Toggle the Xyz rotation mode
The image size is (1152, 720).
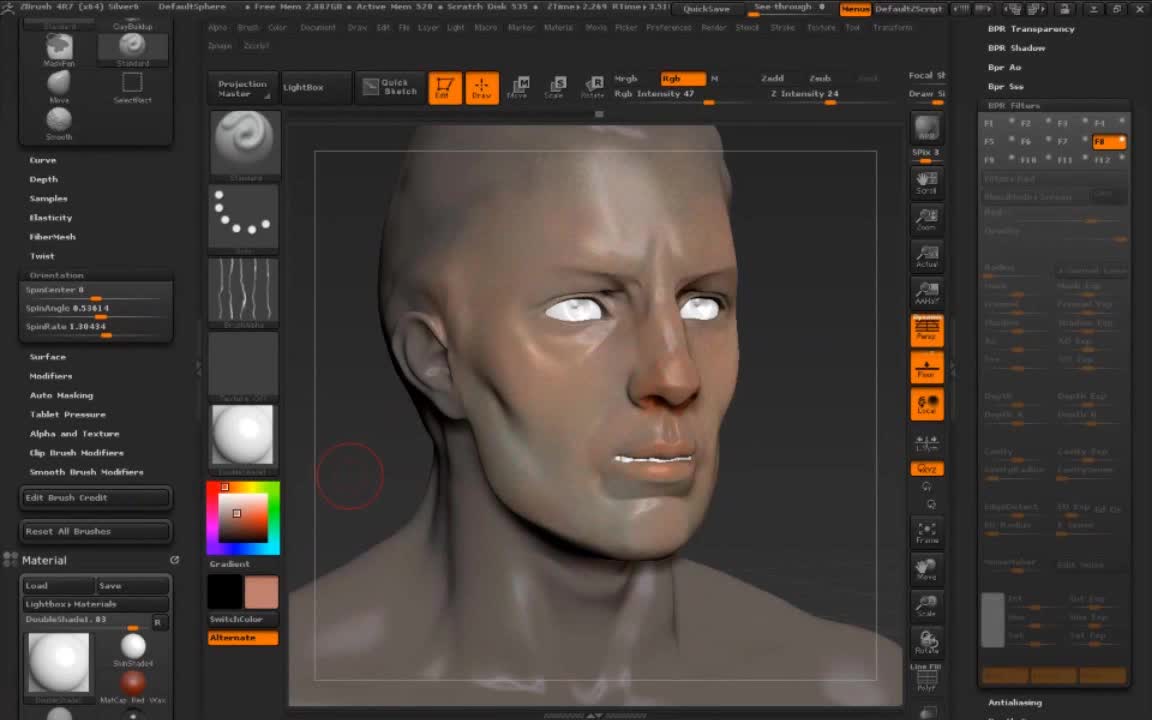click(926, 469)
